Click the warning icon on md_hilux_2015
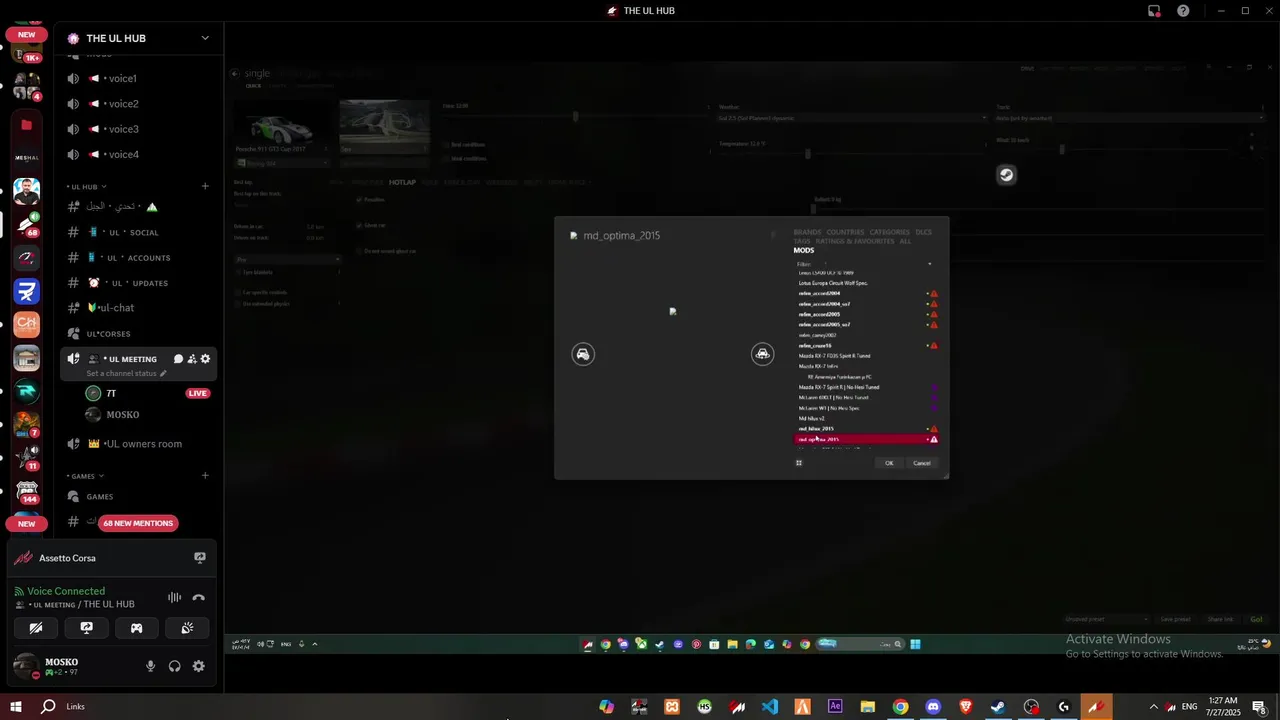 click(x=934, y=429)
